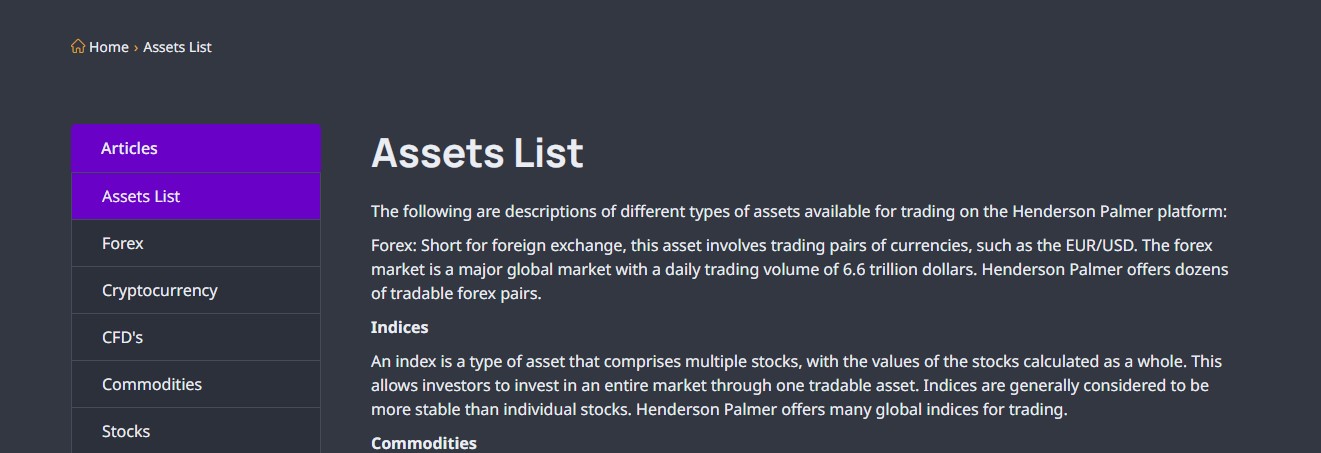This screenshot has width=1321, height=453.
Task: Click the house icon in the breadcrumb
Action: pyautogui.click(x=78, y=46)
